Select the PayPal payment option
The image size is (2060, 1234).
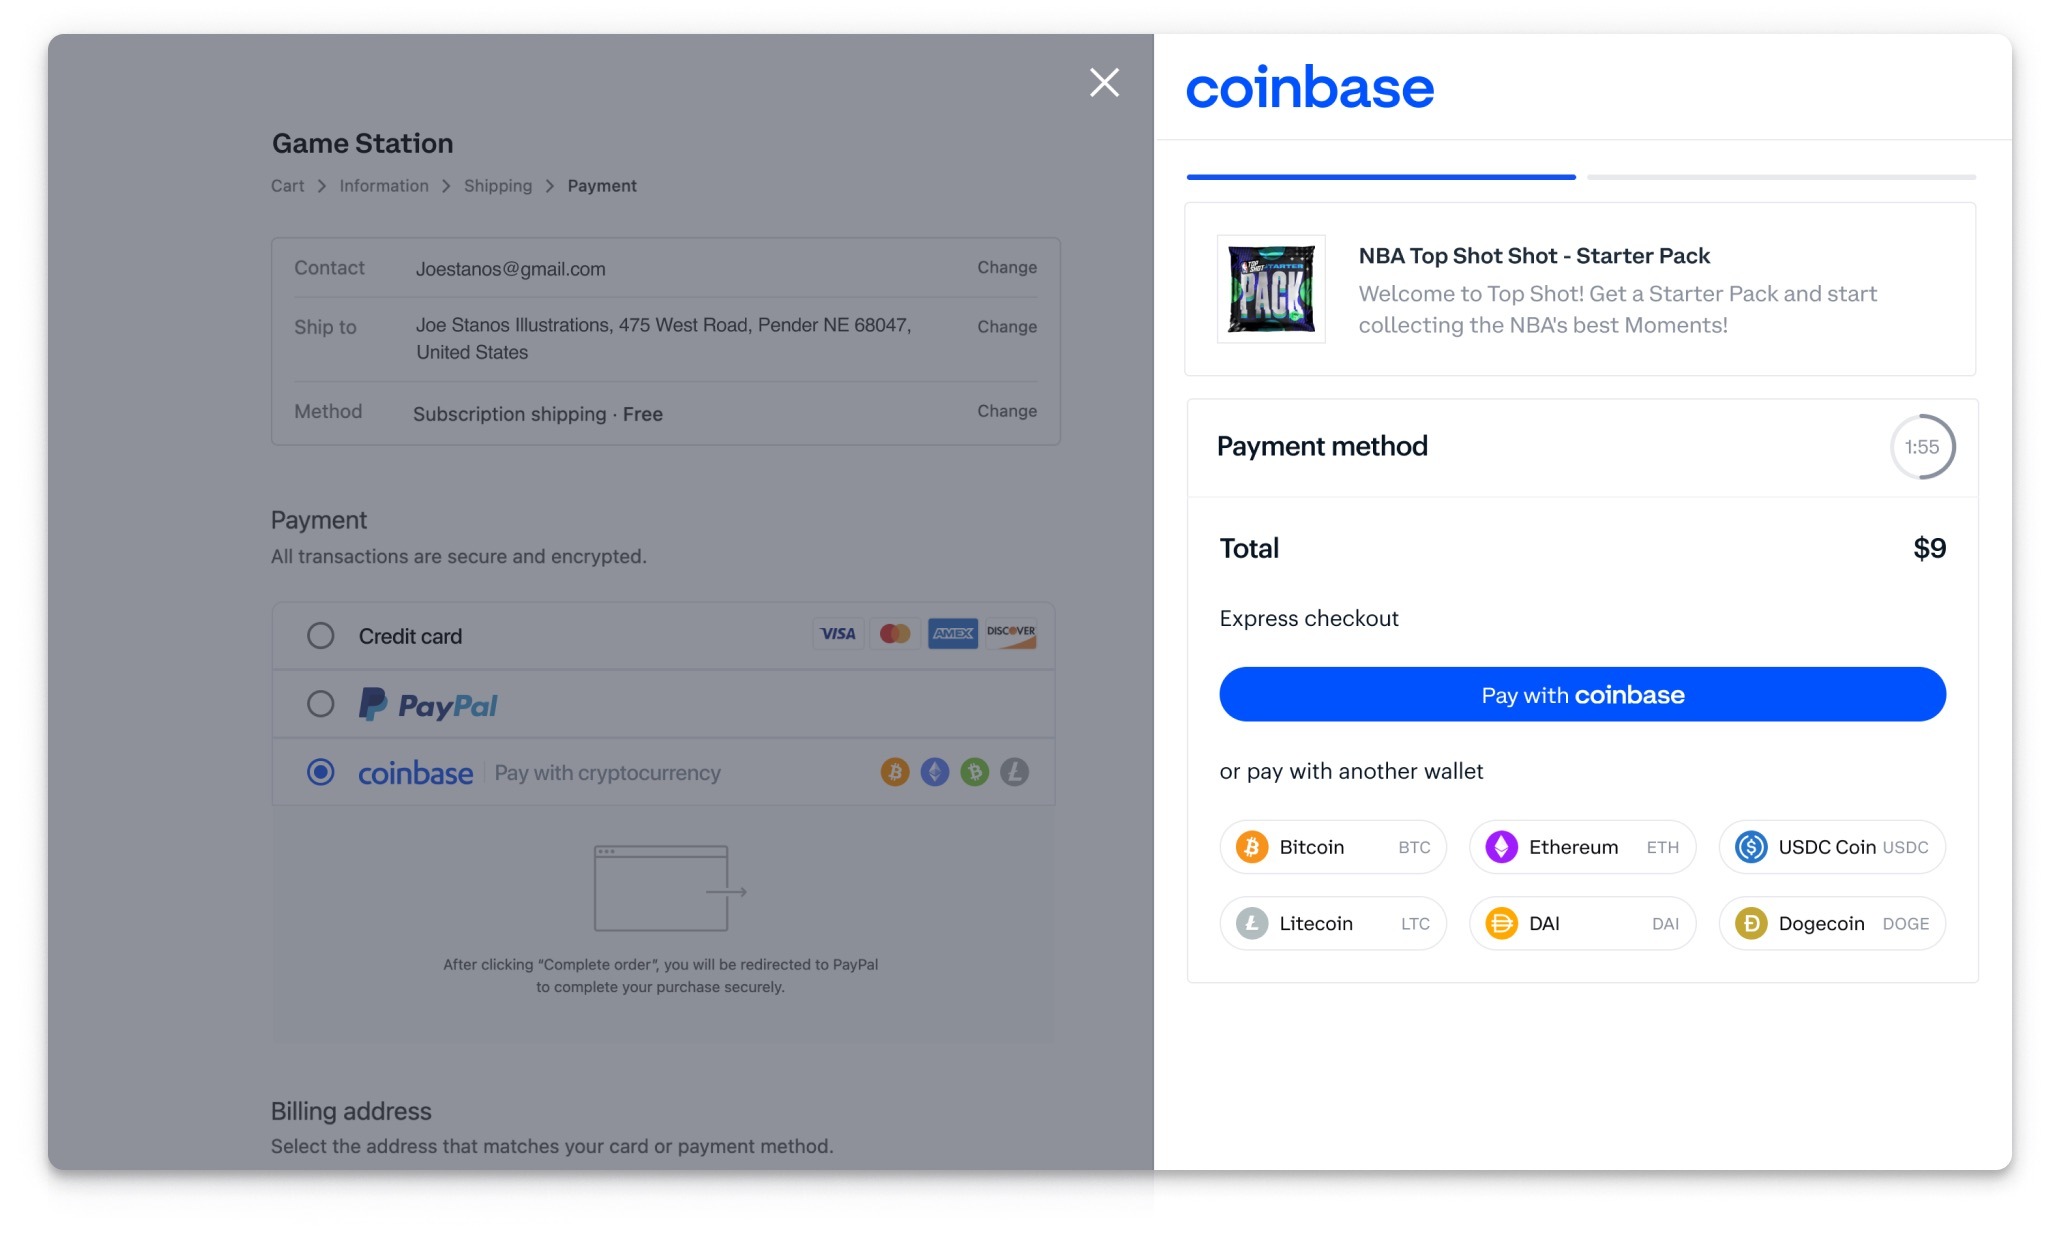[321, 704]
